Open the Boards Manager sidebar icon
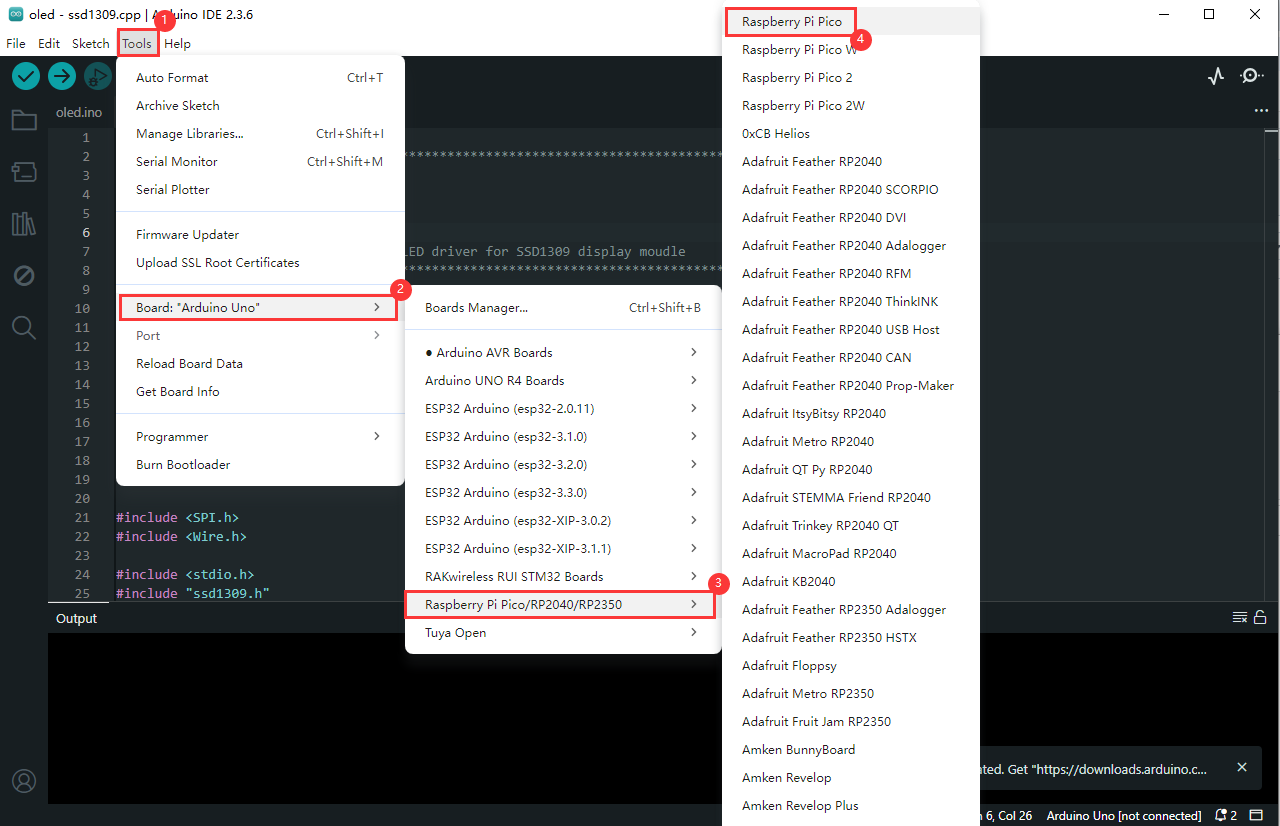 [24, 172]
